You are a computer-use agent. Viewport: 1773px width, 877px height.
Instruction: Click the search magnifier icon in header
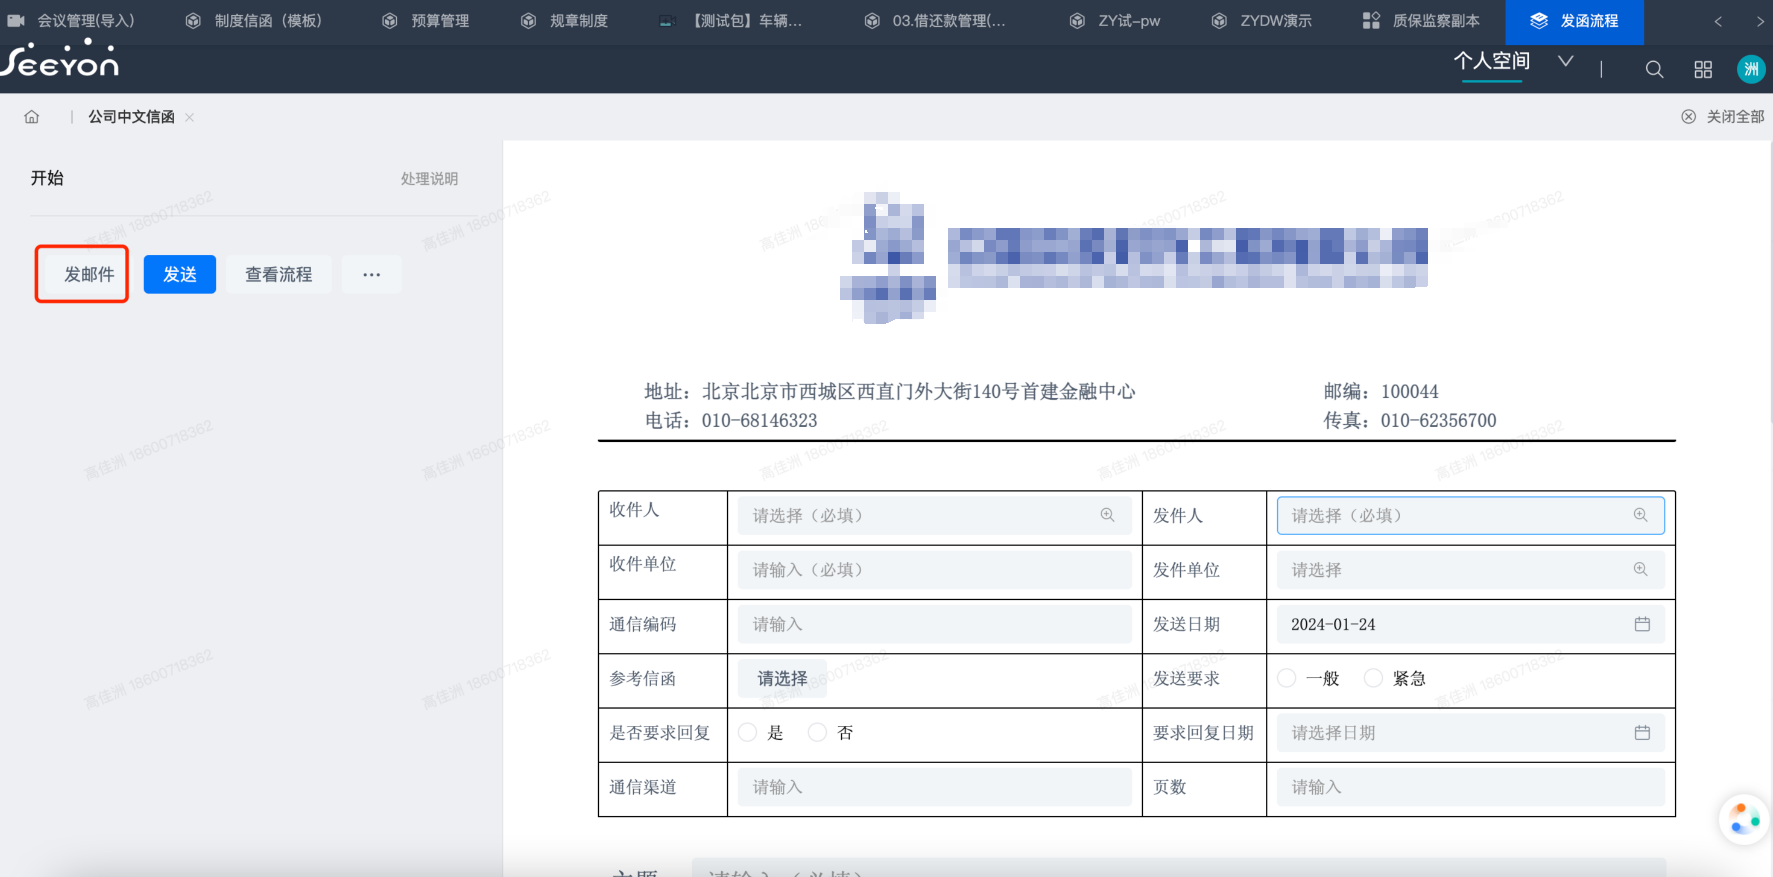(x=1654, y=69)
